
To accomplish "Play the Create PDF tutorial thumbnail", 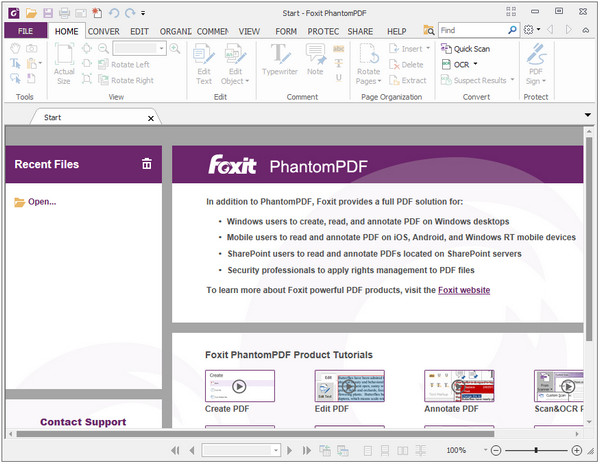I will [x=239, y=386].
